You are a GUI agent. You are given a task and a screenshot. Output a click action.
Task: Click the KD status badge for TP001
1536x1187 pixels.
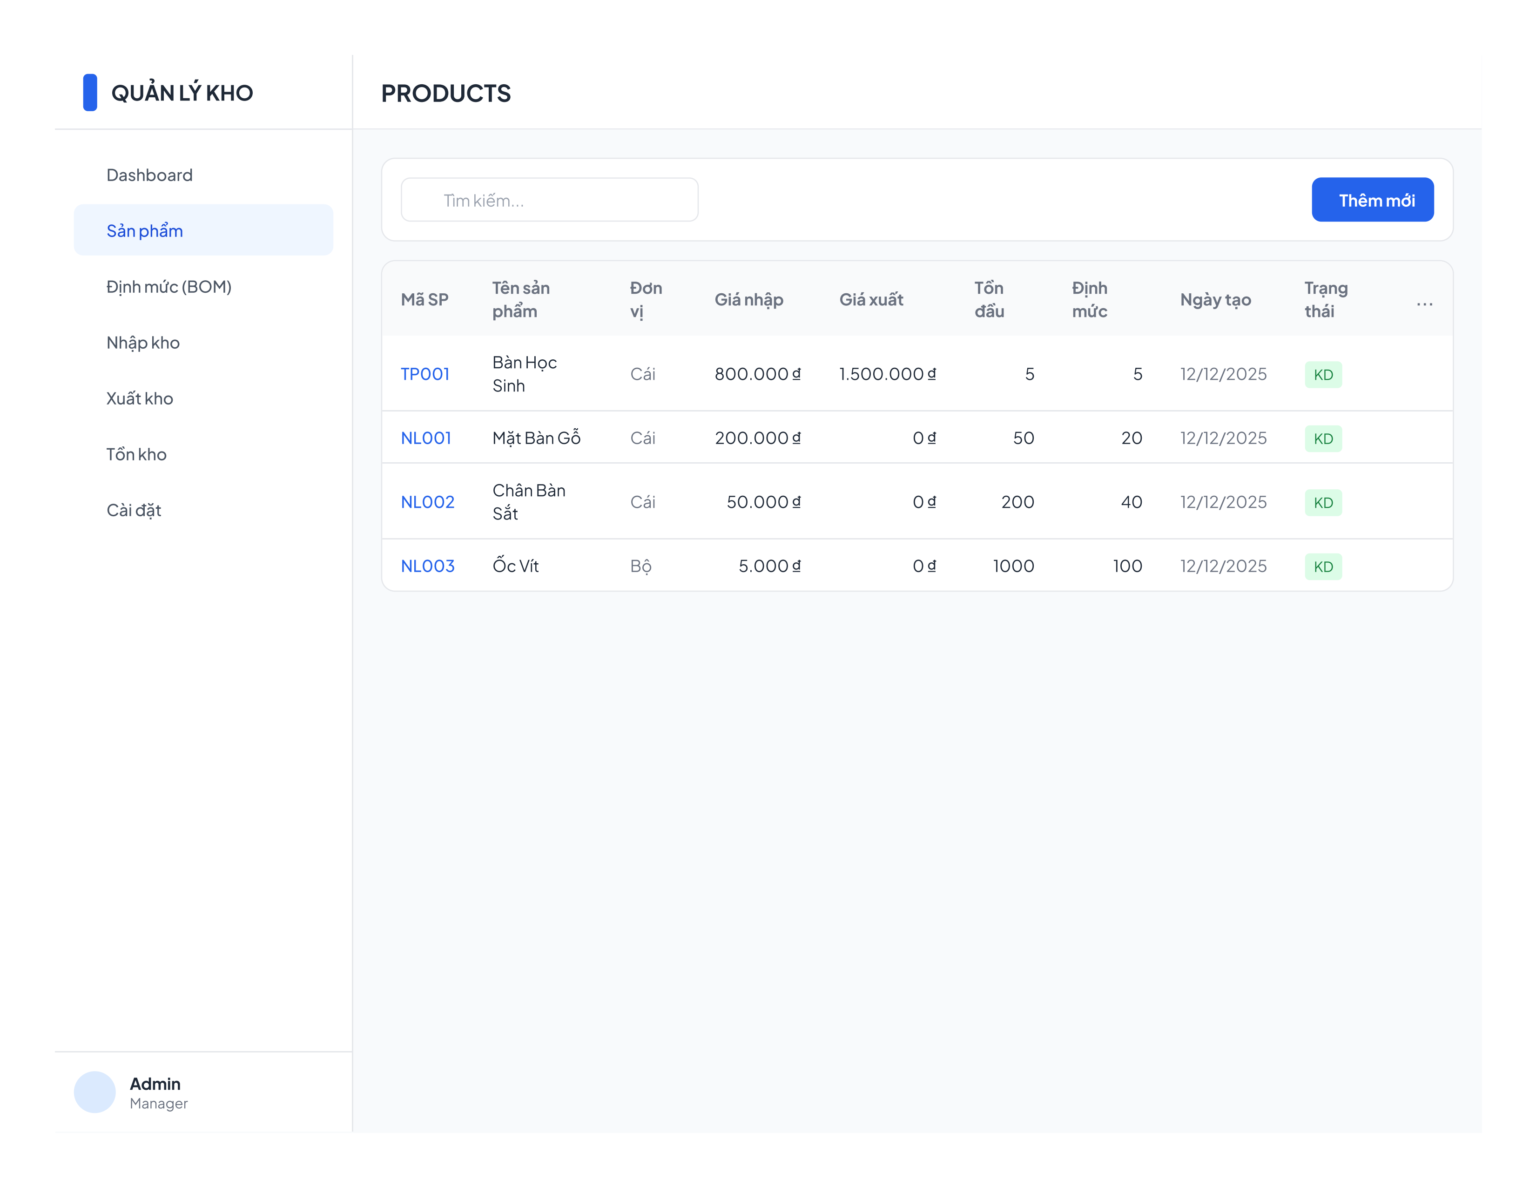pos(1323,375)
